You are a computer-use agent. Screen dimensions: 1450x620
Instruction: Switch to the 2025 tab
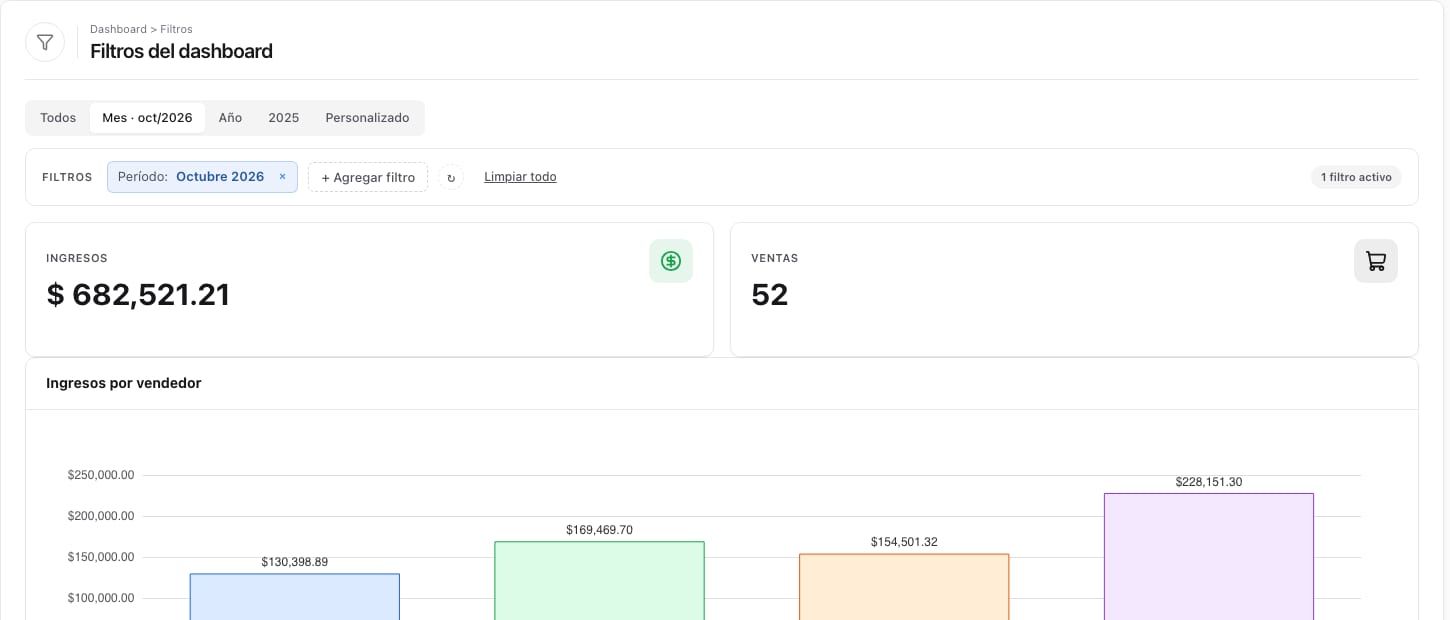tap(284, 118)
